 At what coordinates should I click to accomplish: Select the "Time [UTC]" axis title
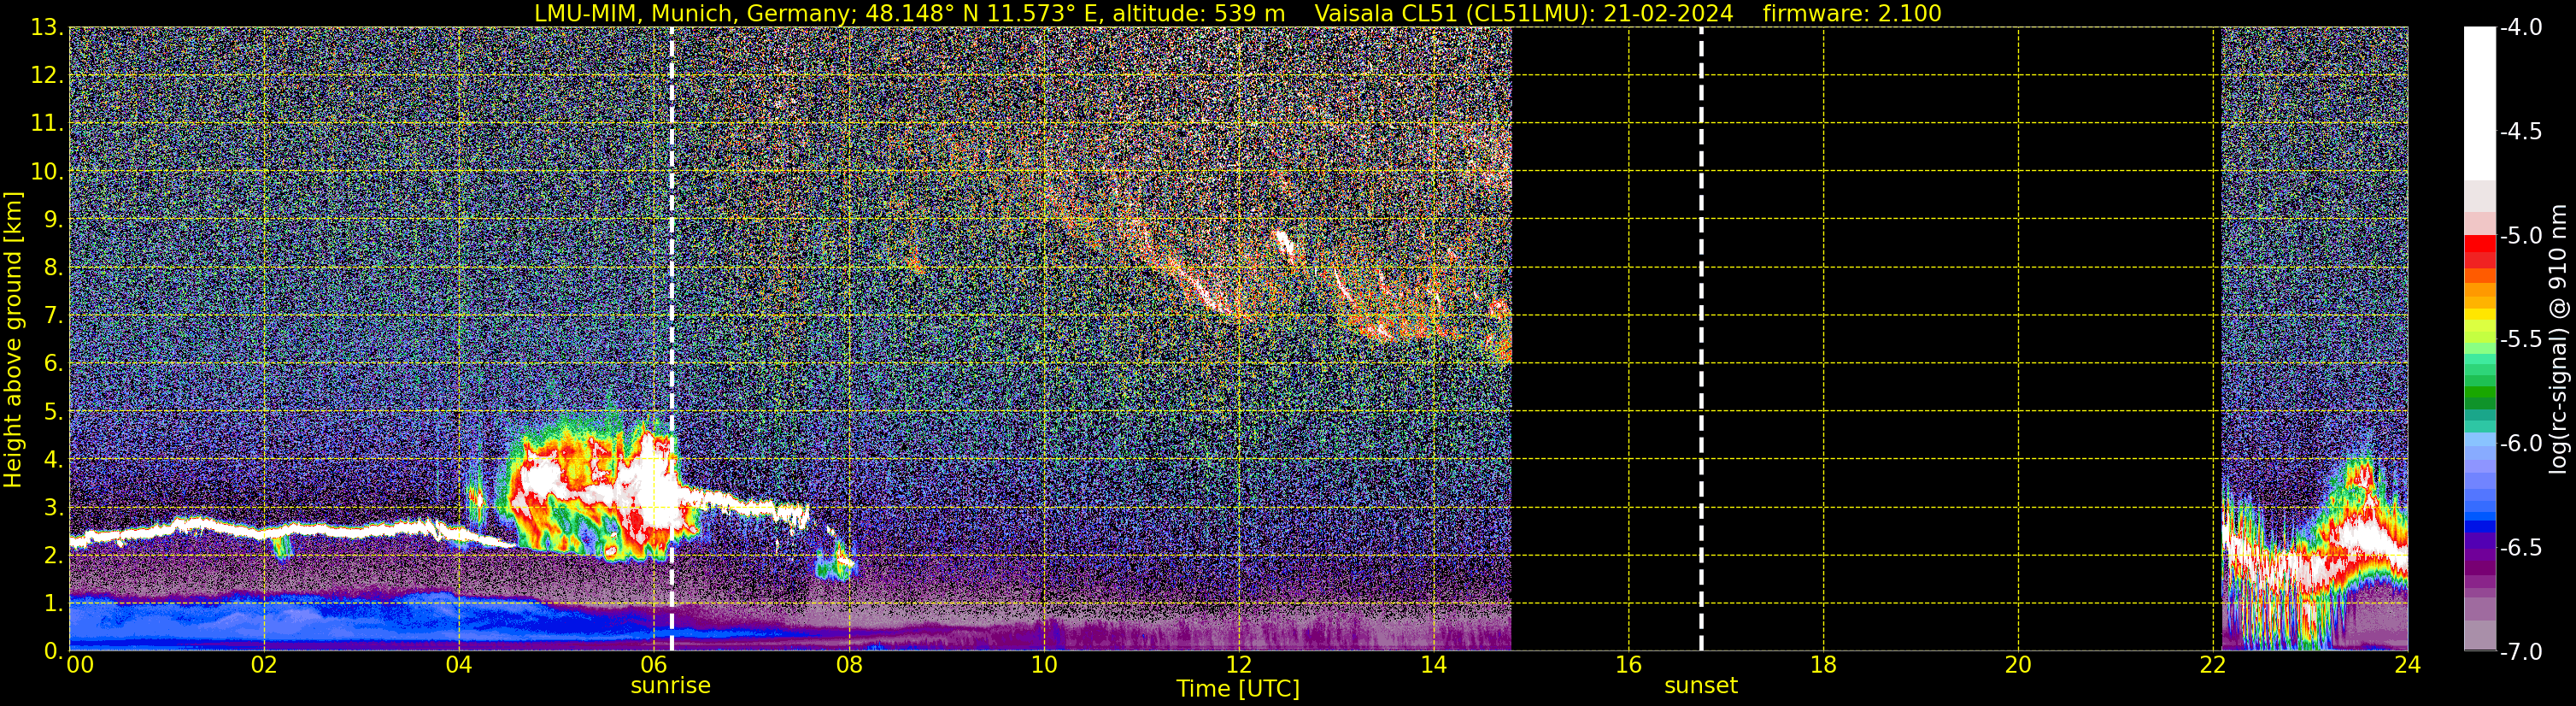coord(1238,689)
